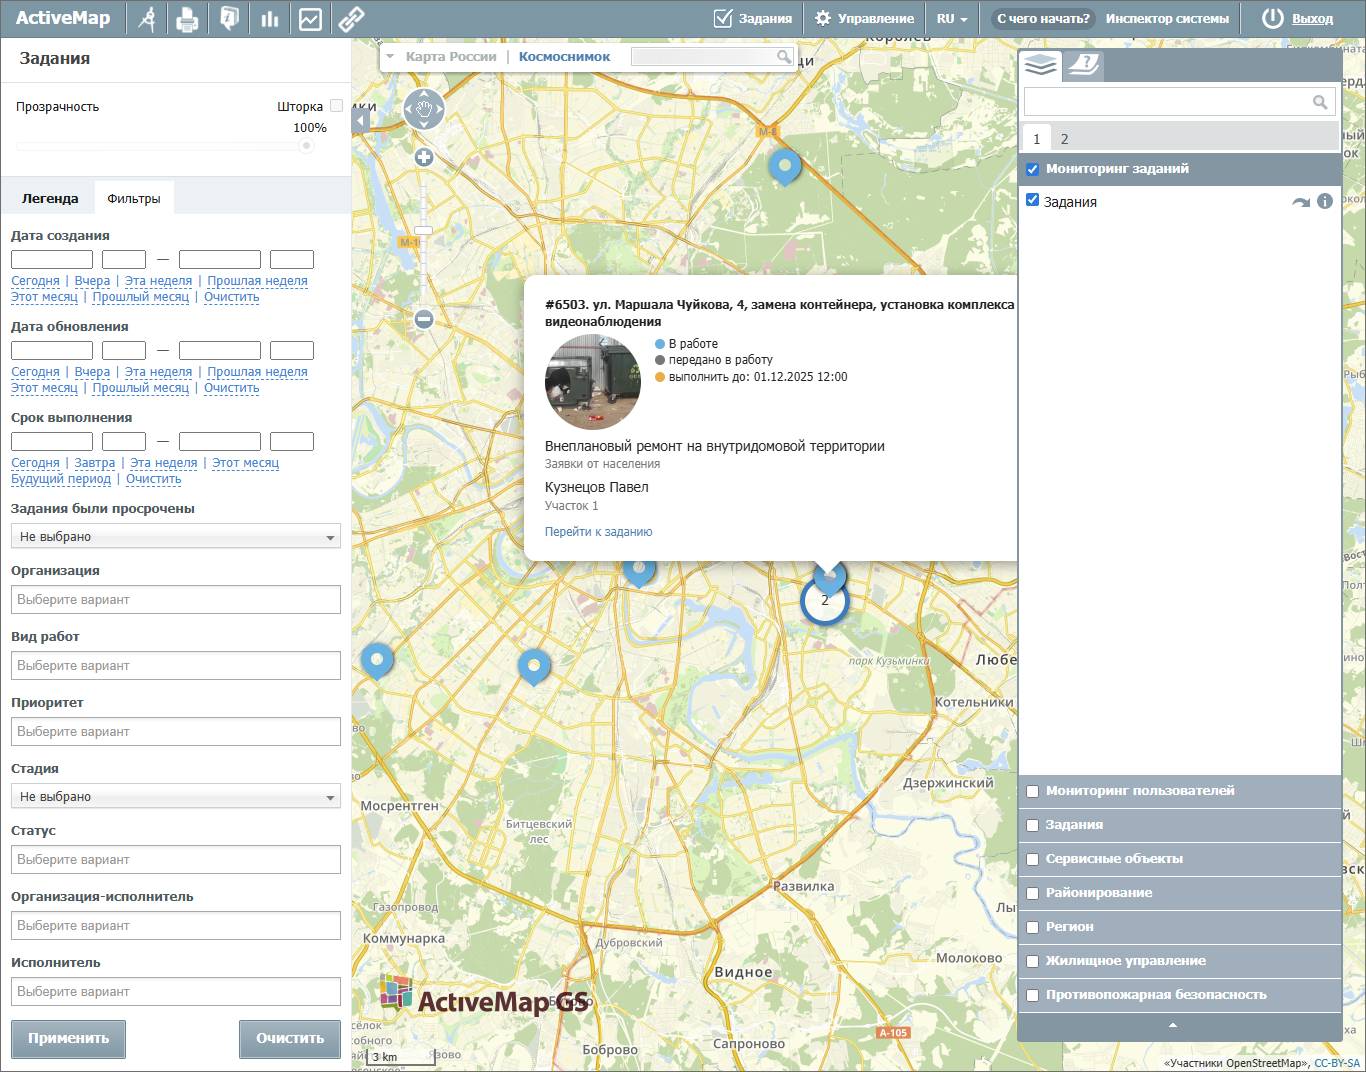Click the chain link share icon
Viewport: 1366px width, 1072px height.
[351, 19]
